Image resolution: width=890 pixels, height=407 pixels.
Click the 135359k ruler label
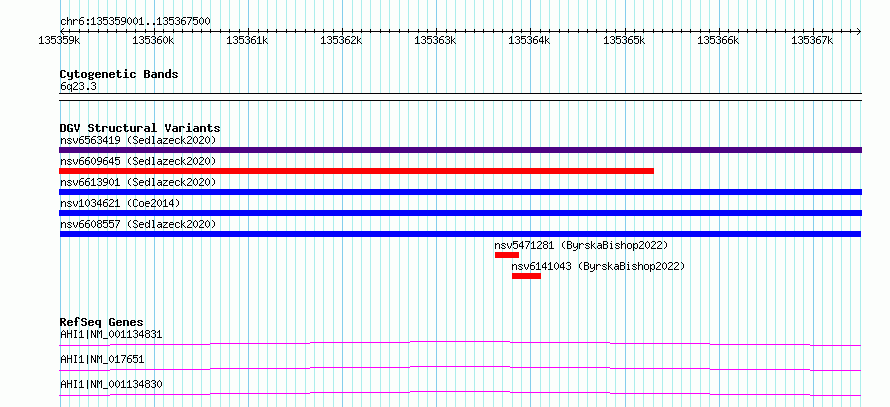tap(59, 40)
